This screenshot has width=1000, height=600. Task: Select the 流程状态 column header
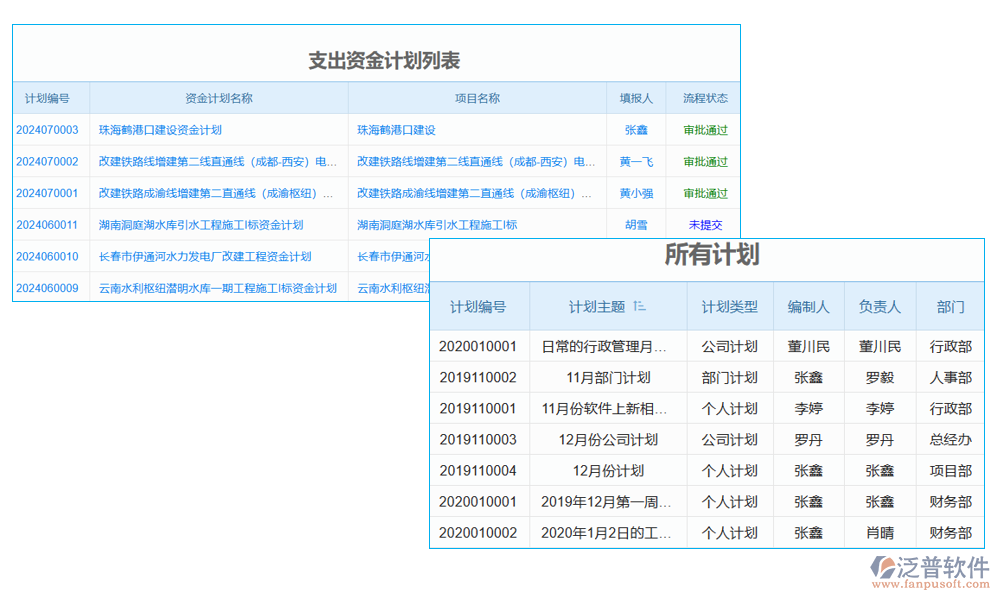(705, 97)
